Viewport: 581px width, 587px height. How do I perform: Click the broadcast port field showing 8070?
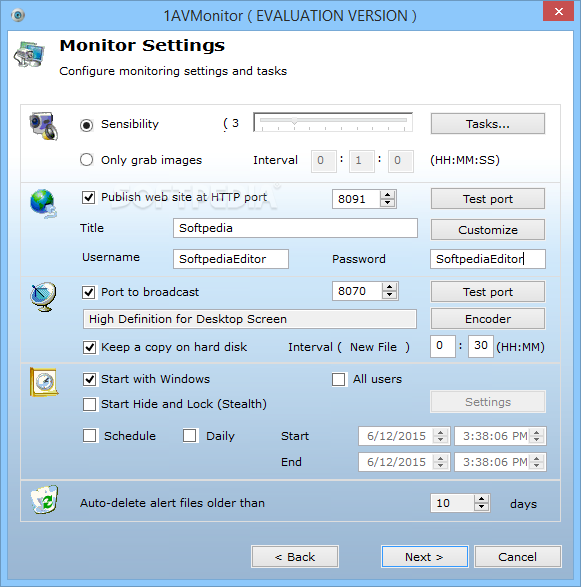tap(358, 291)
